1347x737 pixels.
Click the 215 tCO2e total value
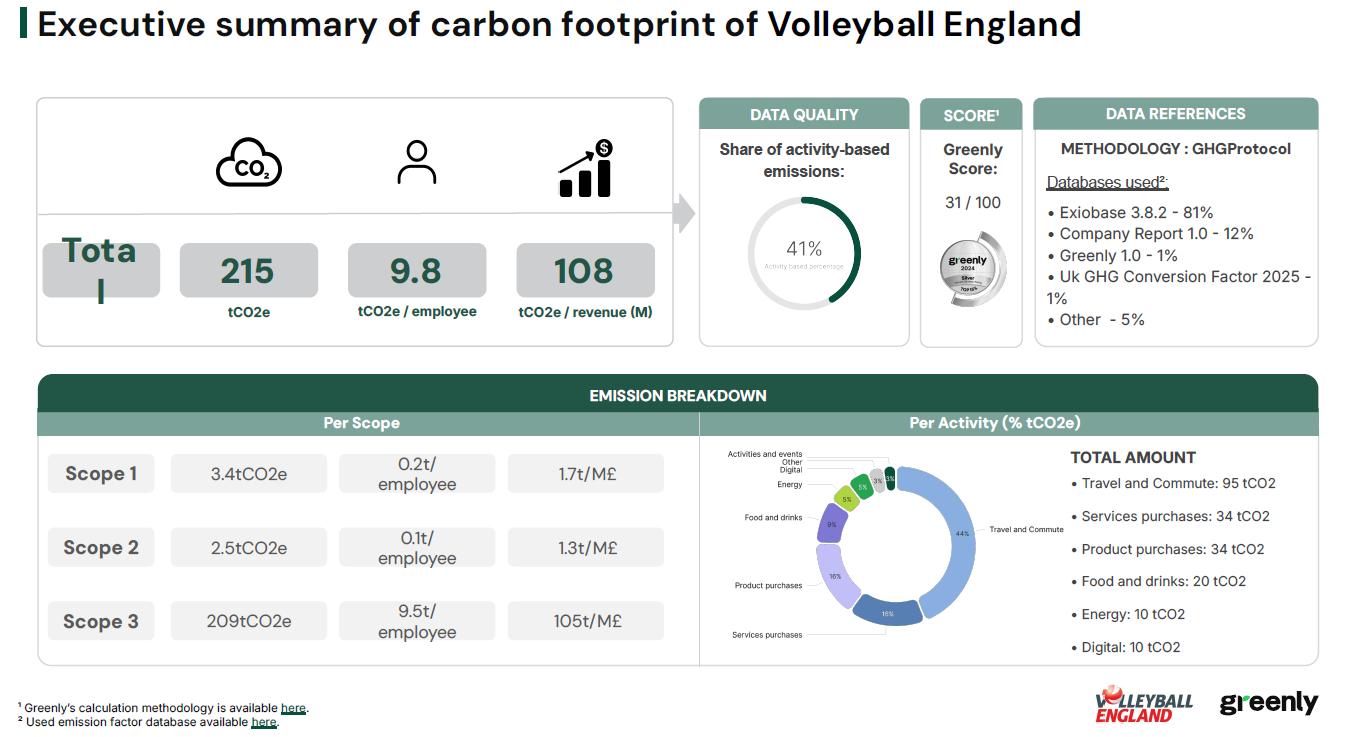point(248,270)
